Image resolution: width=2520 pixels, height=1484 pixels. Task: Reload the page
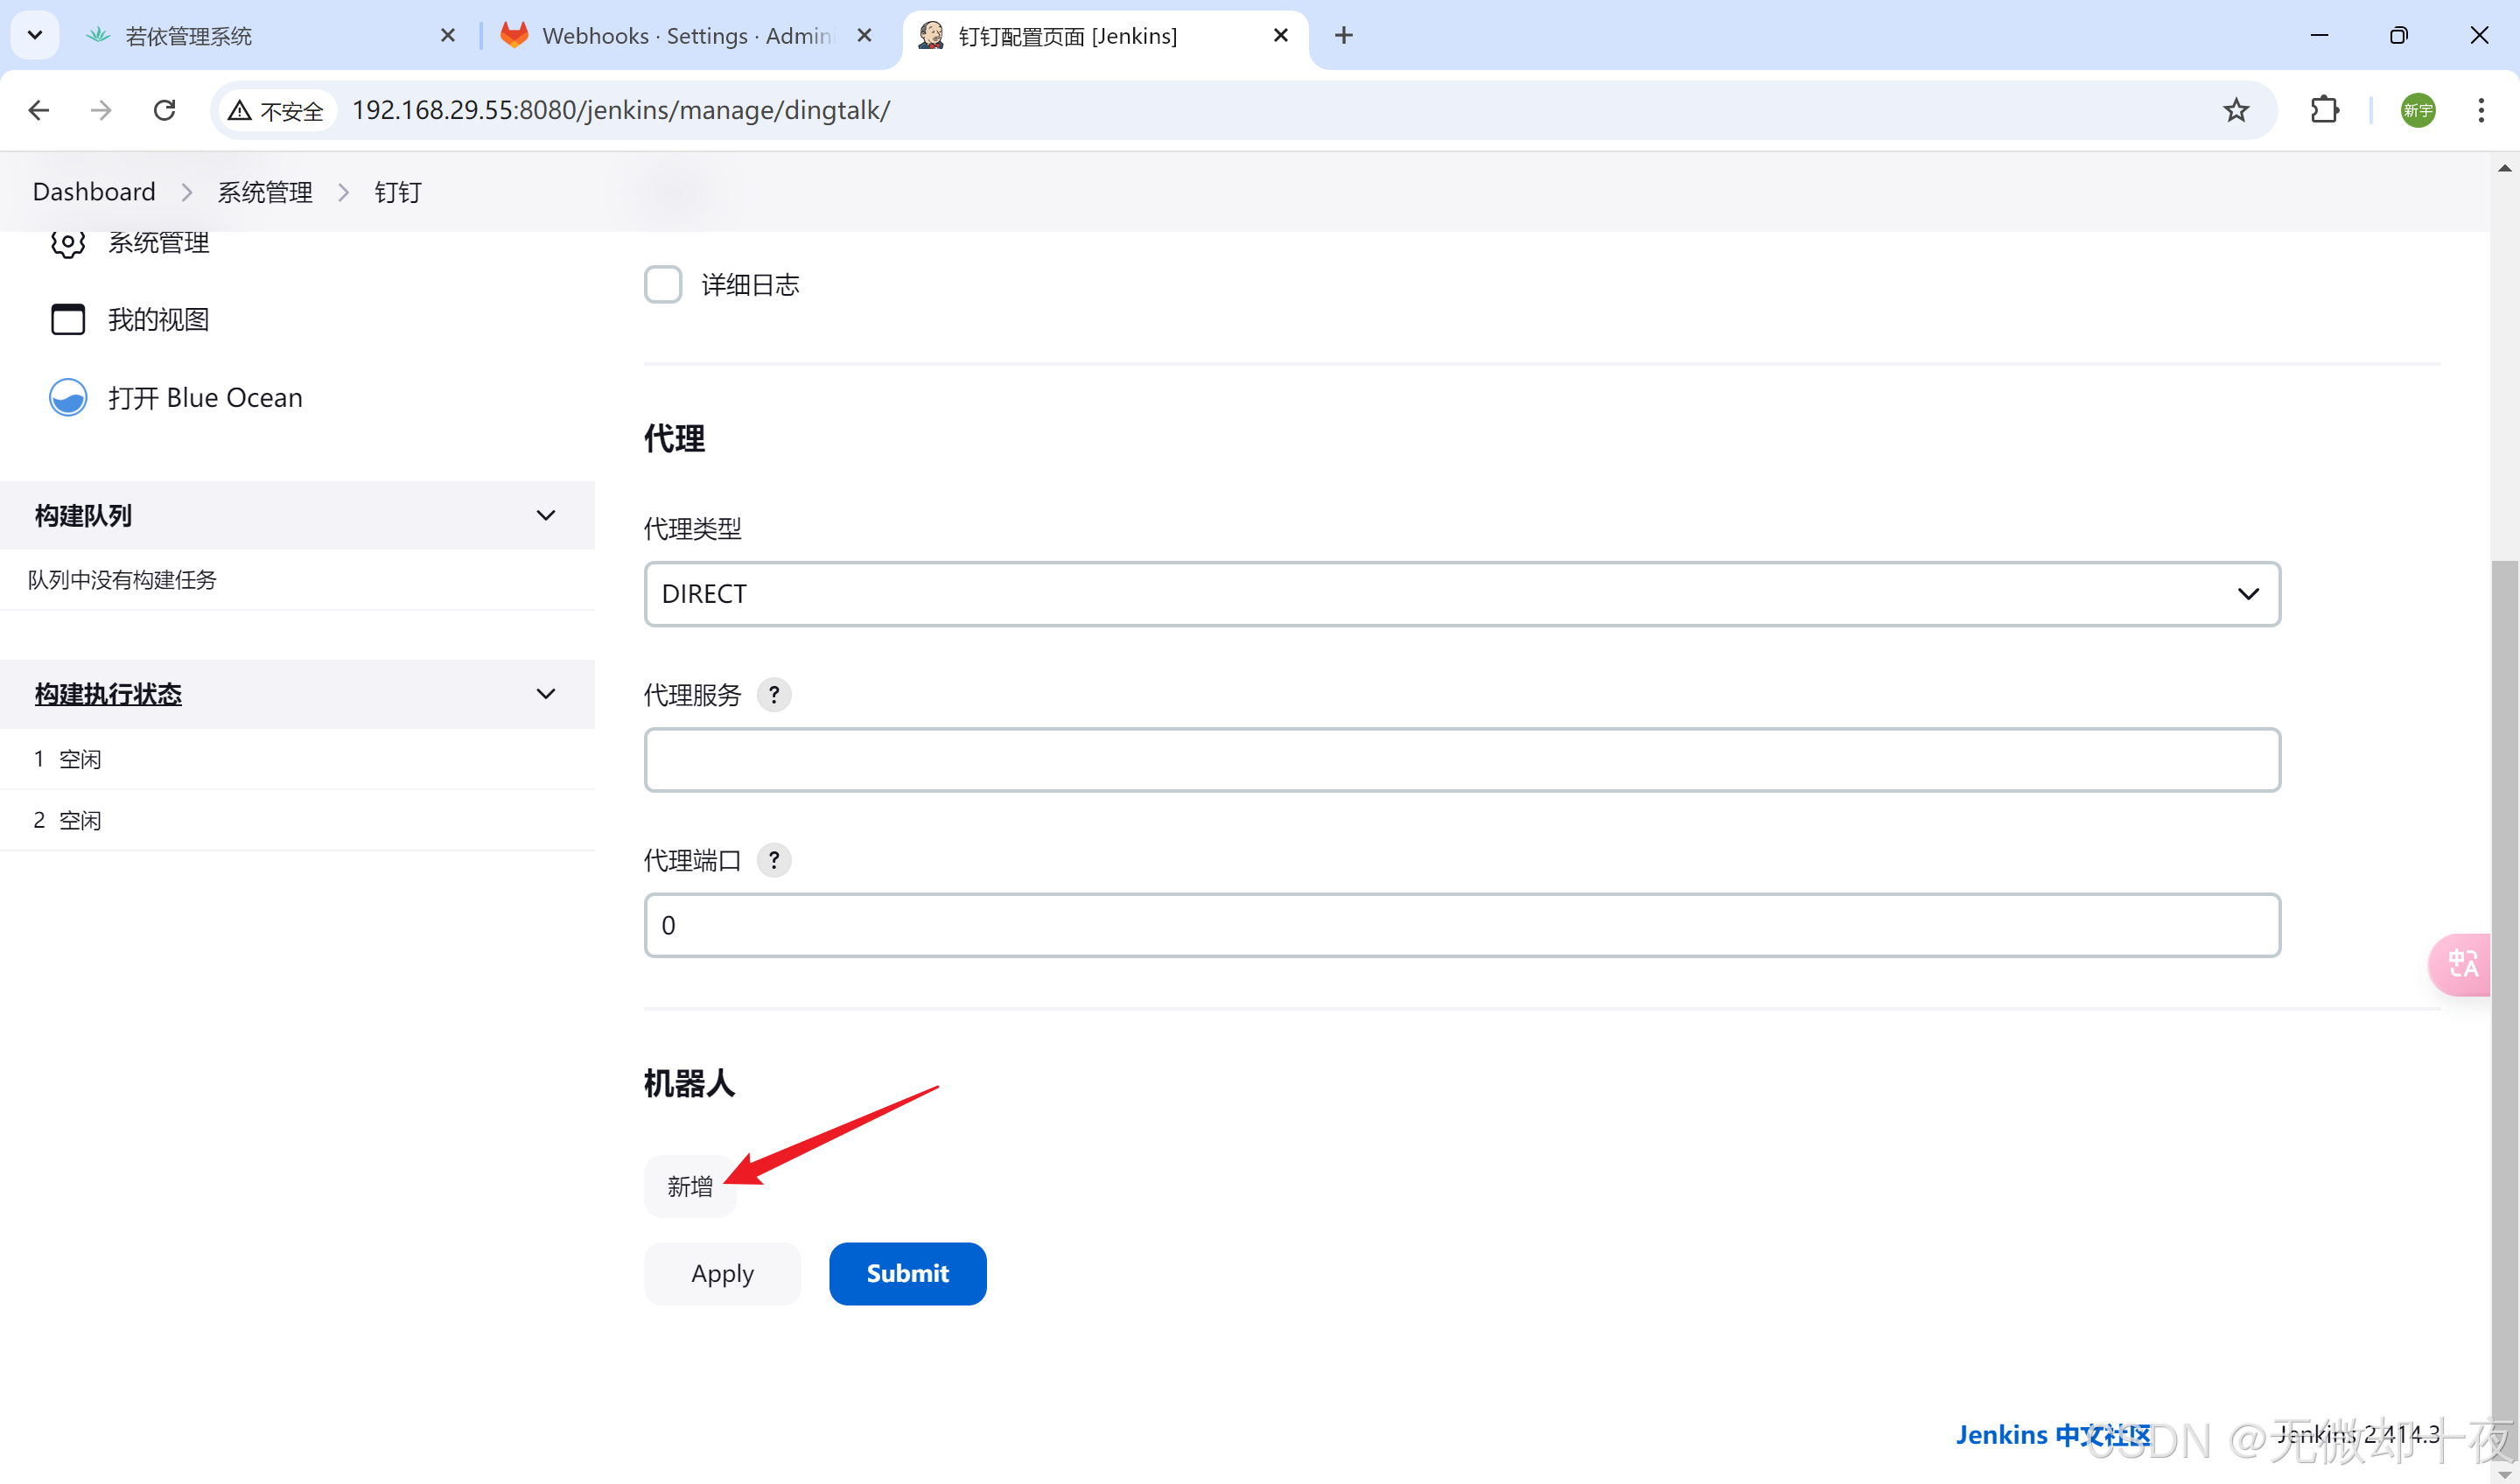click(165, 110)
